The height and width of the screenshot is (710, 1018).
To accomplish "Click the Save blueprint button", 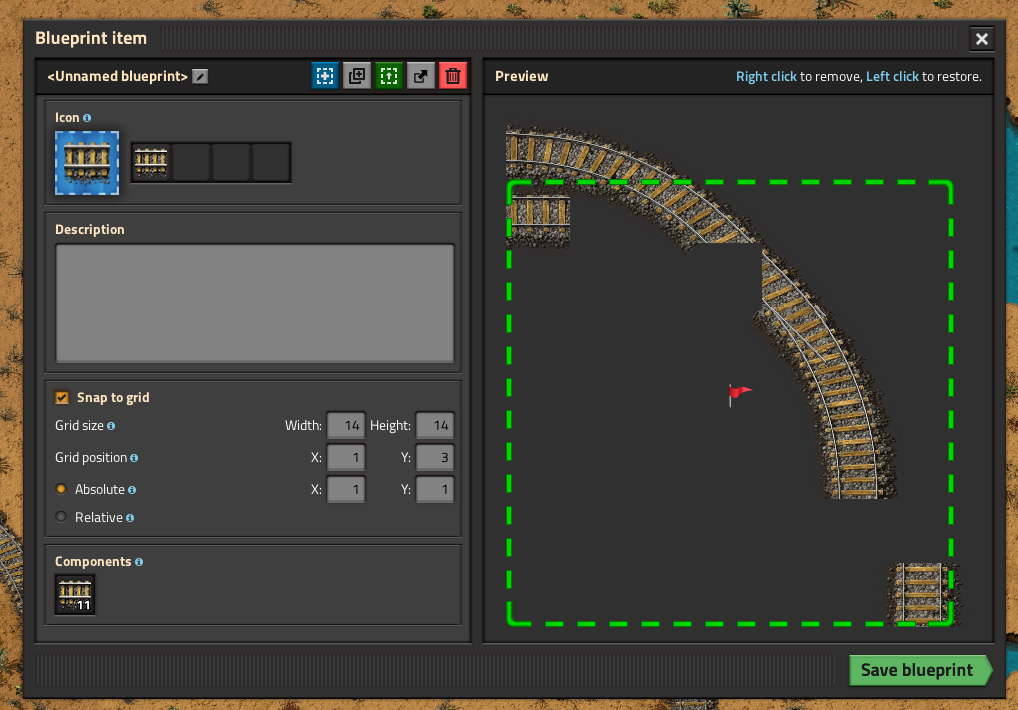I will 920,670.
